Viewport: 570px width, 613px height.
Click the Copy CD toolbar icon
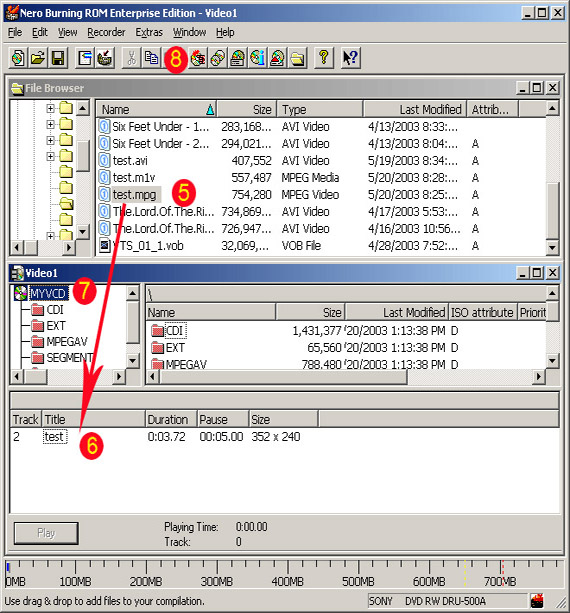[218, 58]
